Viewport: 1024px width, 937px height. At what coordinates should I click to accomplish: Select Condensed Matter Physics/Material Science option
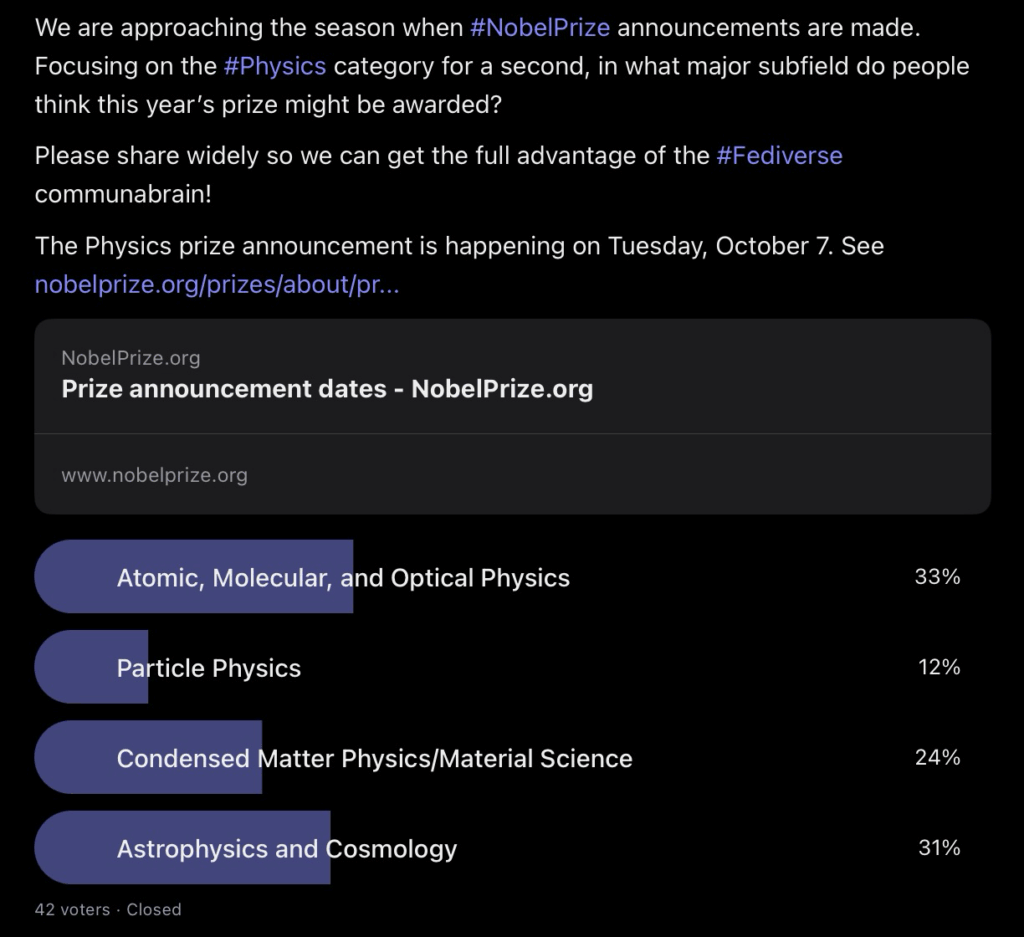[374, 758]
